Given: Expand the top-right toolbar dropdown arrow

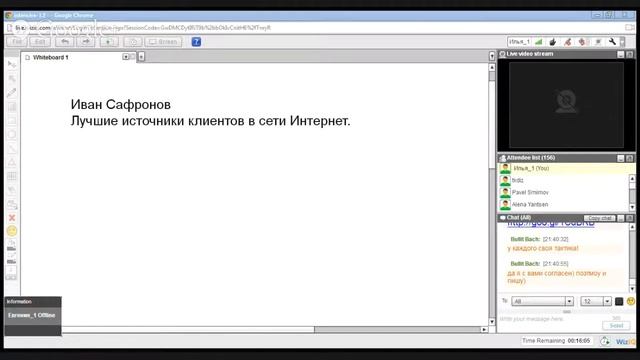Looking at the screenshot, I should point(622,42).
